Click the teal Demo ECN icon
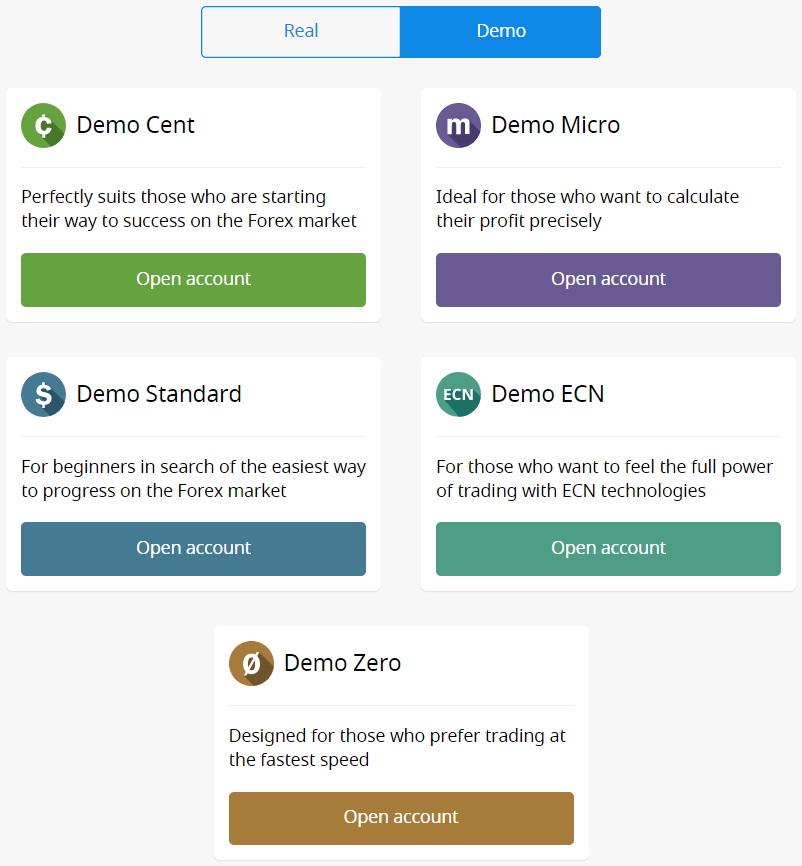This screenshot has width=802, height=866. coord(458,395)
